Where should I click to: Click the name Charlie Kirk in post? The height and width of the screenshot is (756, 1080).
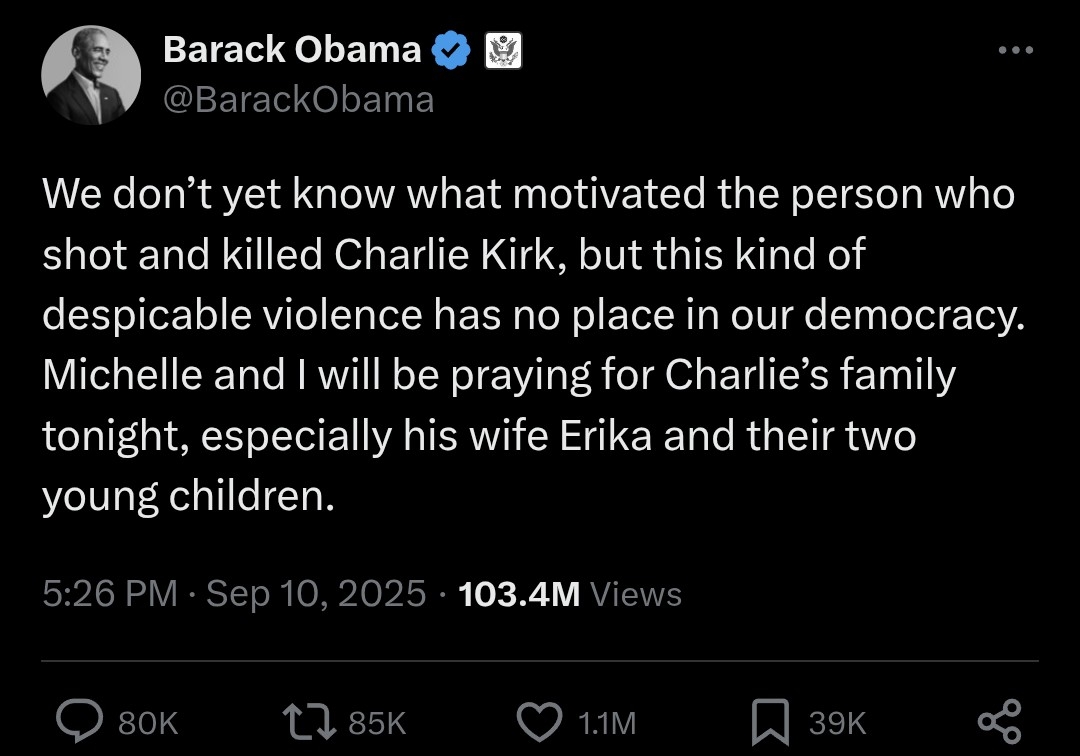pos(444,255)
